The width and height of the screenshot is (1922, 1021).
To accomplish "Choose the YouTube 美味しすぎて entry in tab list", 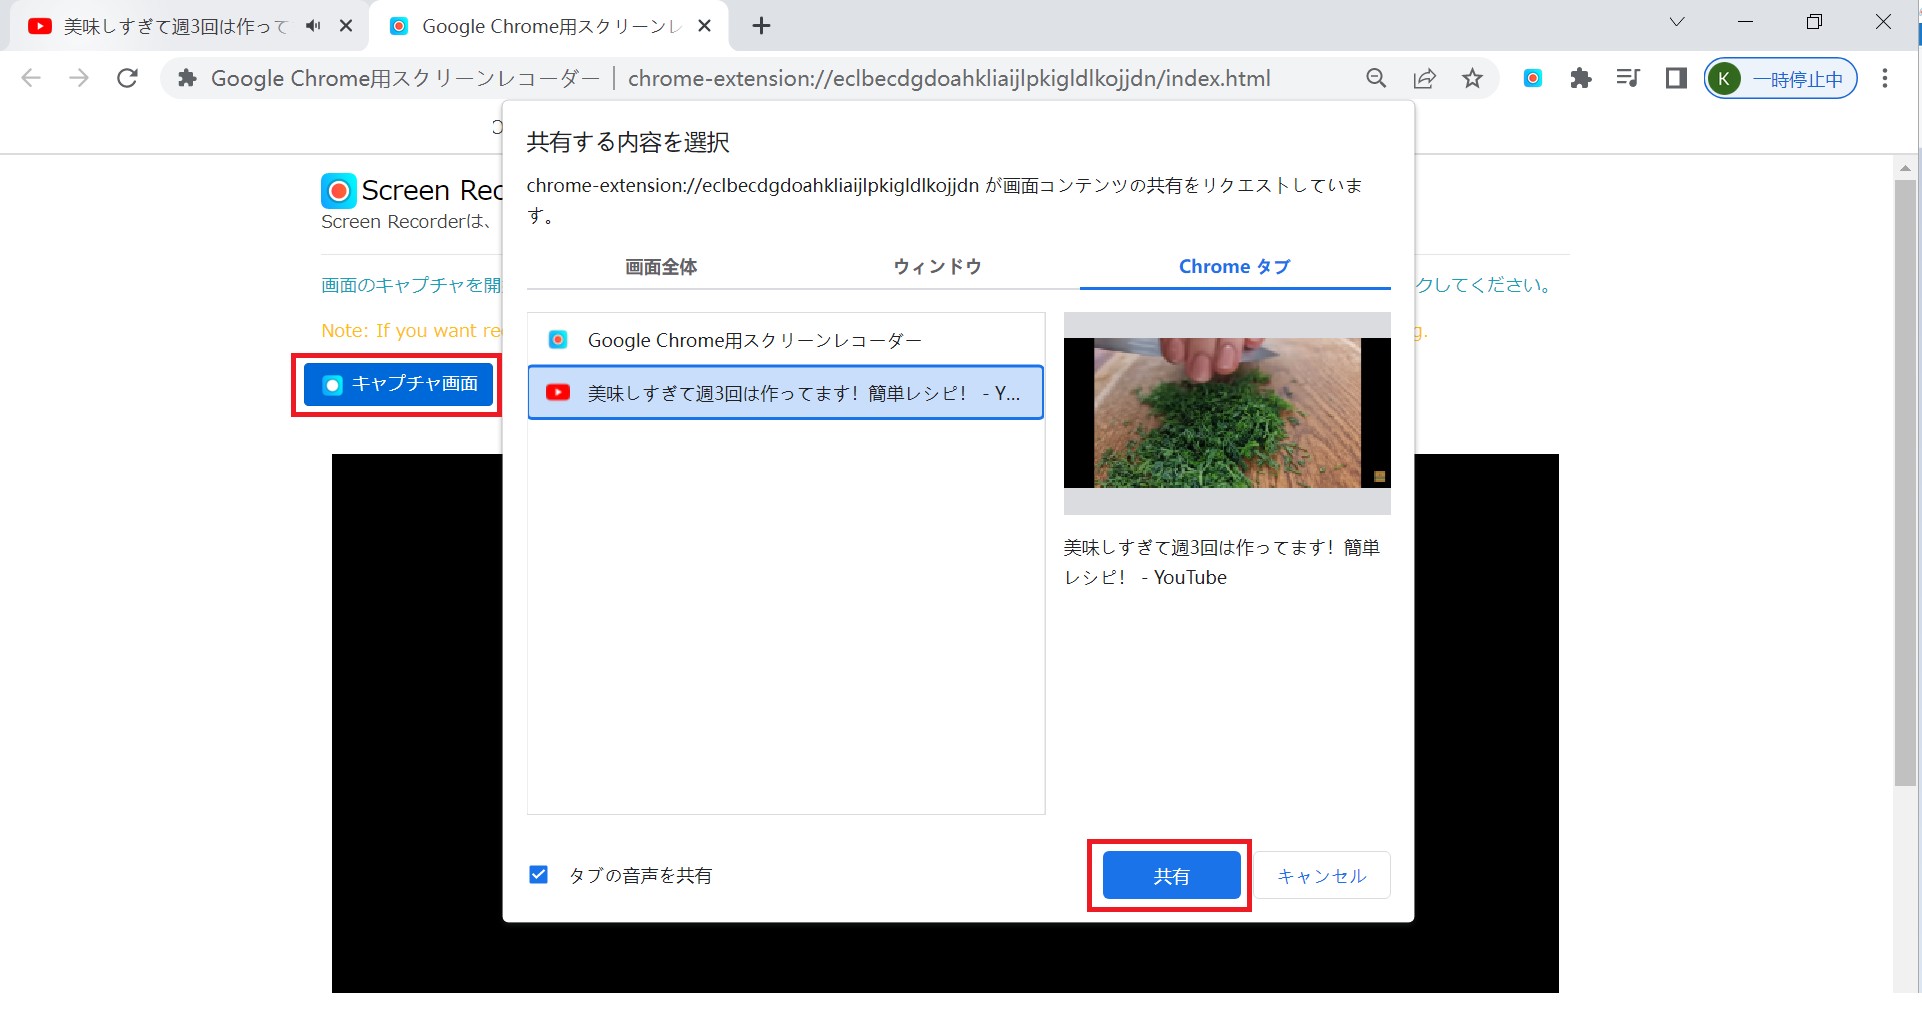I will [785, 392].
